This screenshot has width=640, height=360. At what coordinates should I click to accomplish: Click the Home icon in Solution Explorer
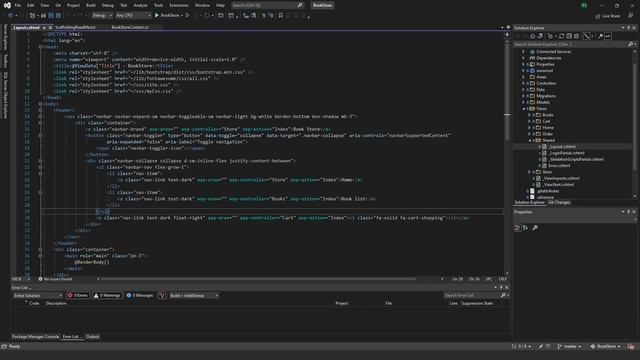click(532, 36)
